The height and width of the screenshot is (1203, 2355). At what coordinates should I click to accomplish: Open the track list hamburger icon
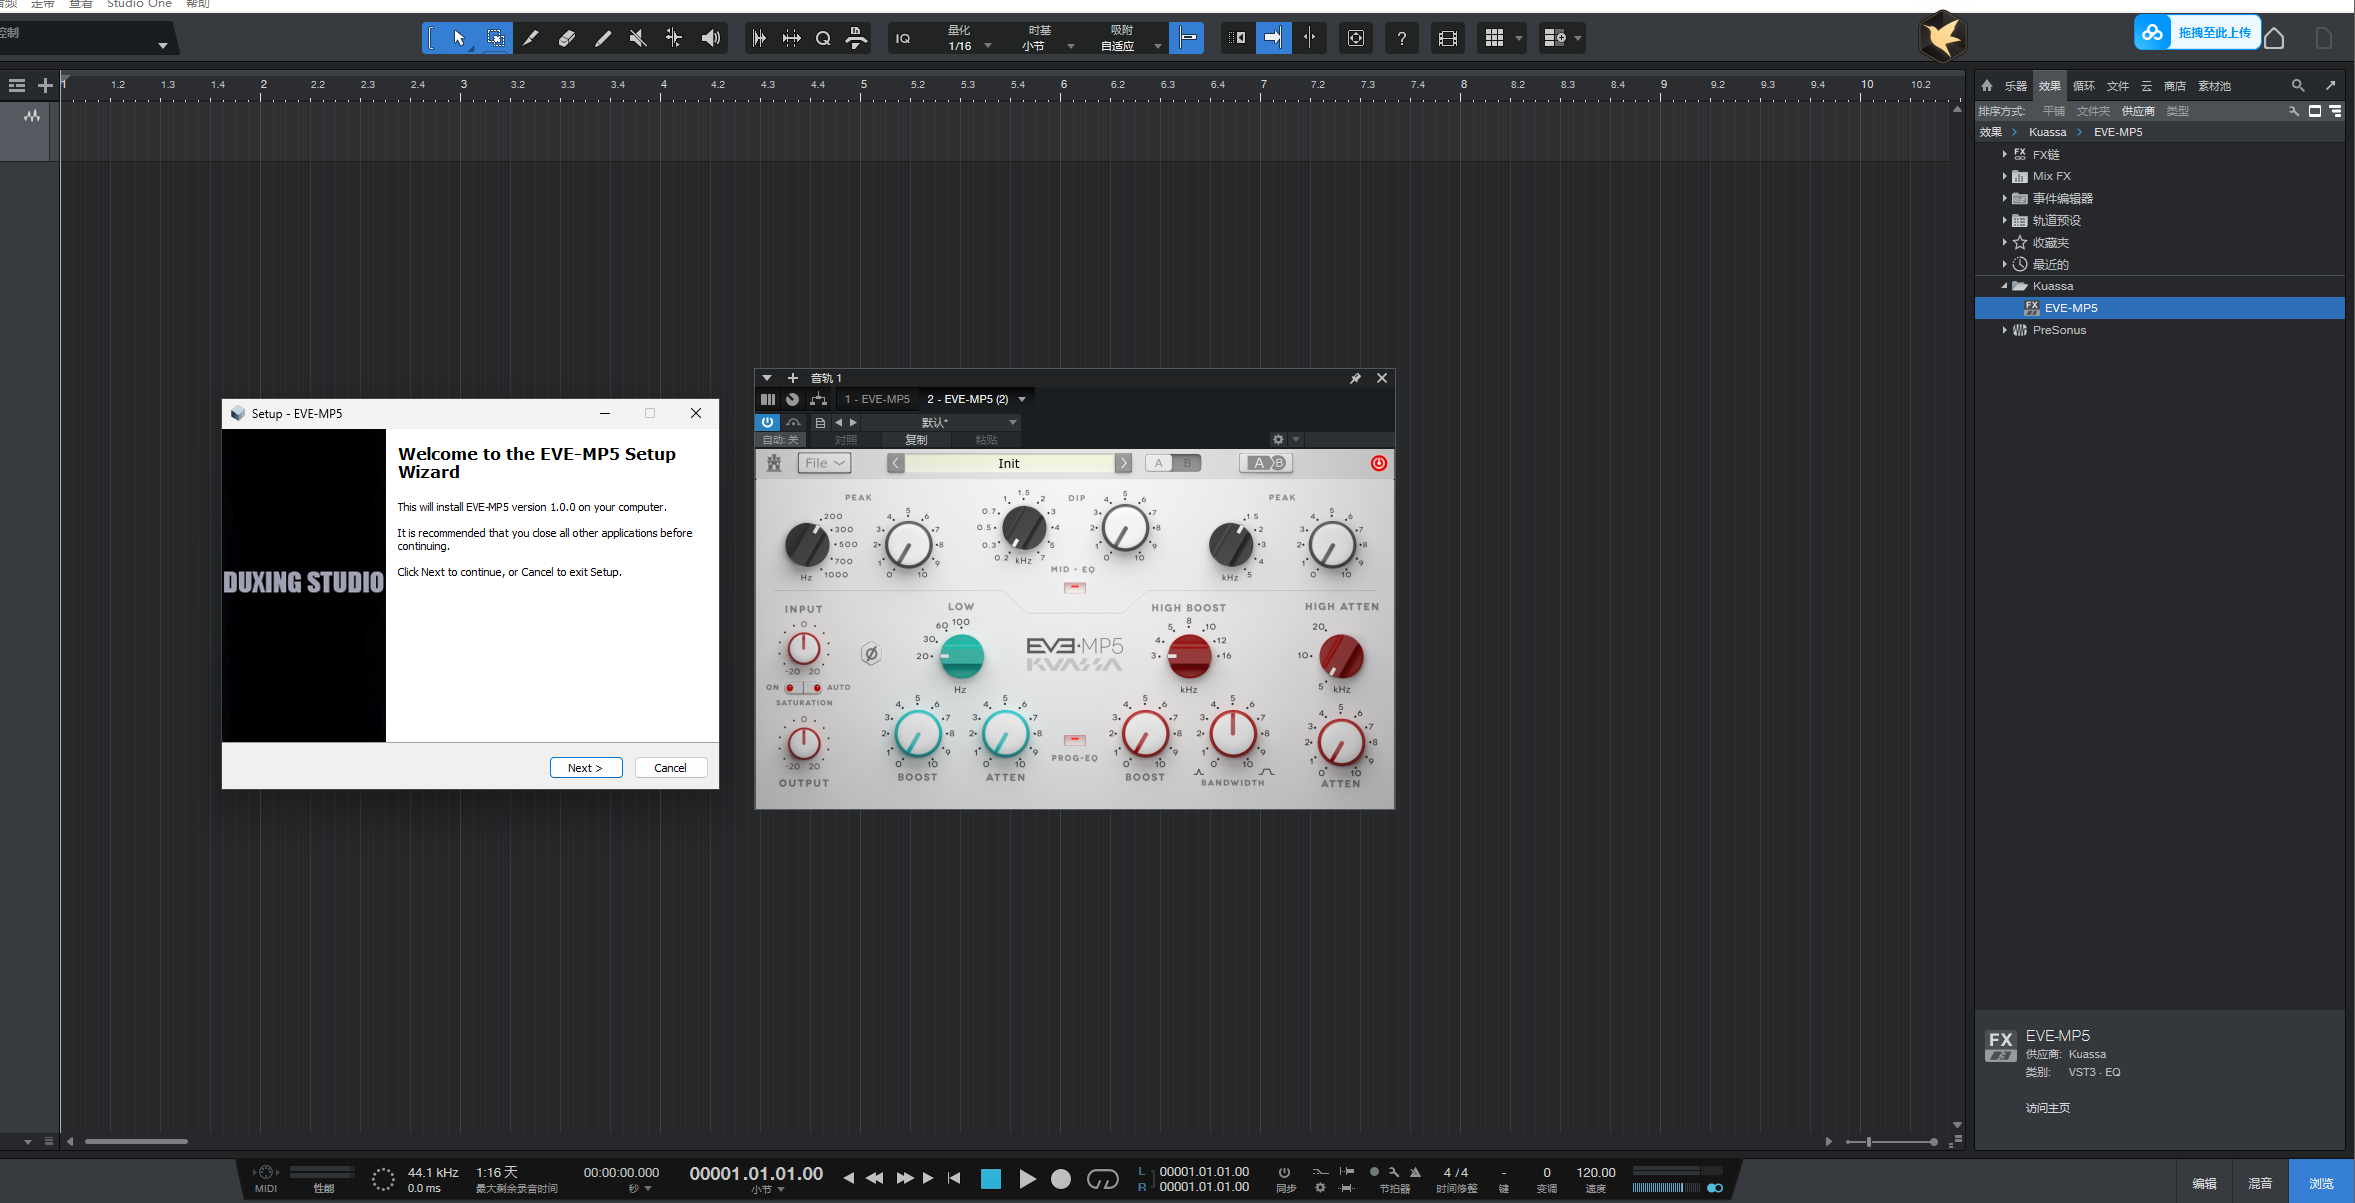pyautogui.click(x=17, y=86)
